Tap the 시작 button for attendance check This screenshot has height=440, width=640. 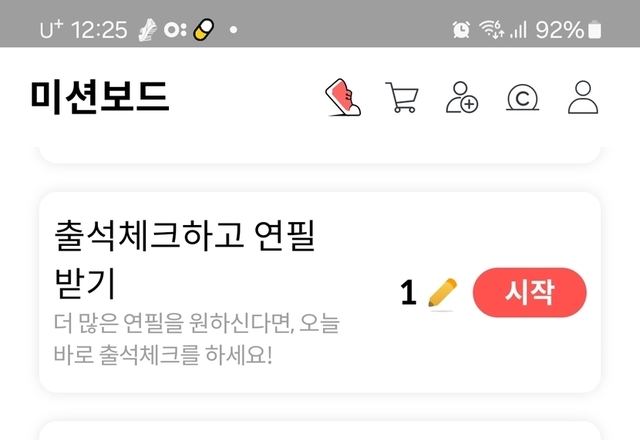point(529,292)
